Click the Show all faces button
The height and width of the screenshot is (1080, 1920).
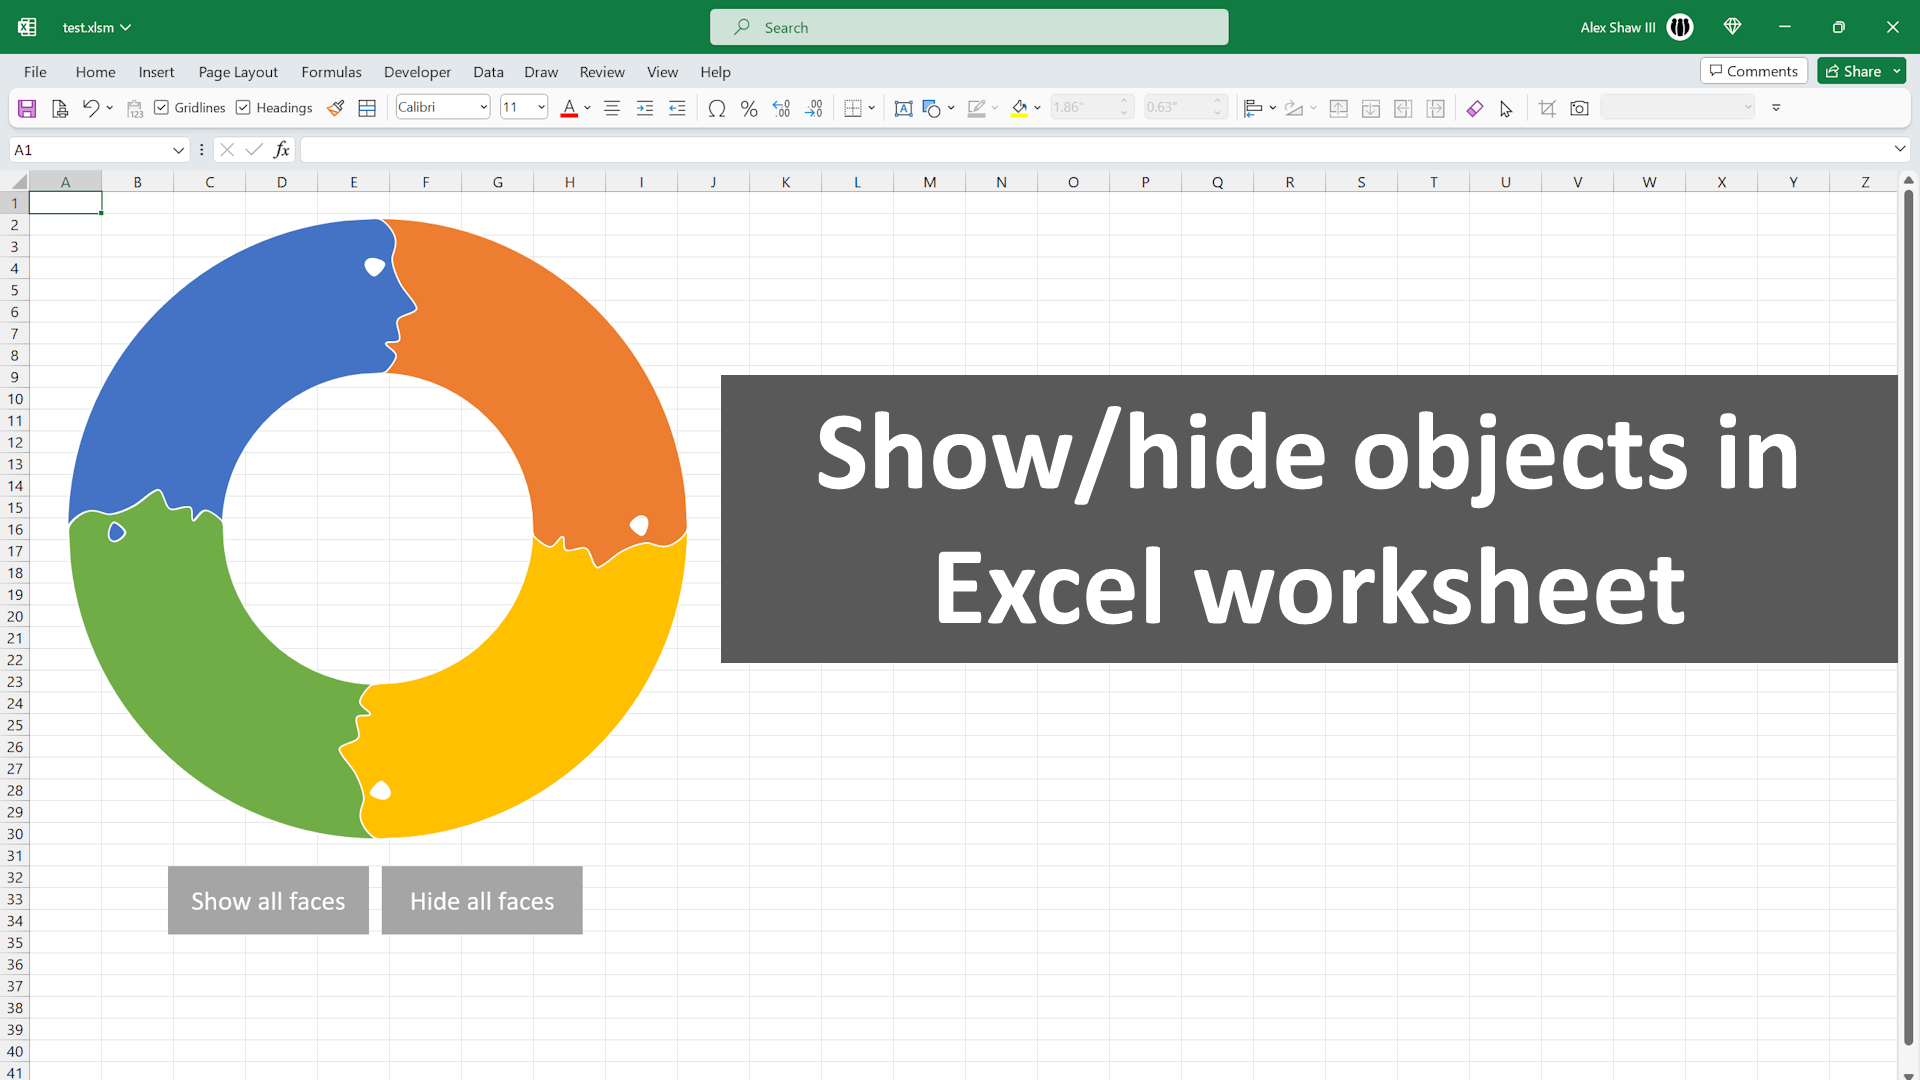268,900
